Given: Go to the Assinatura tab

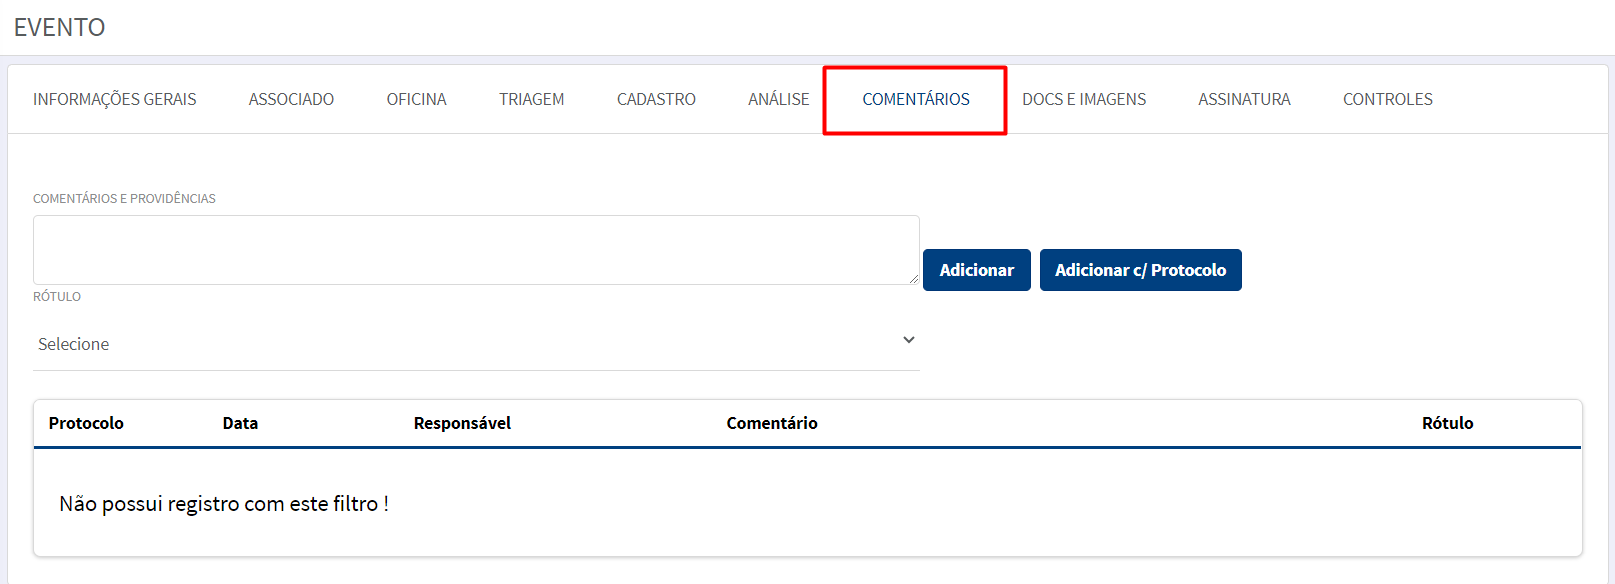Looking at the screenshot, I should pyautogui.click(x=1244, y=99).
